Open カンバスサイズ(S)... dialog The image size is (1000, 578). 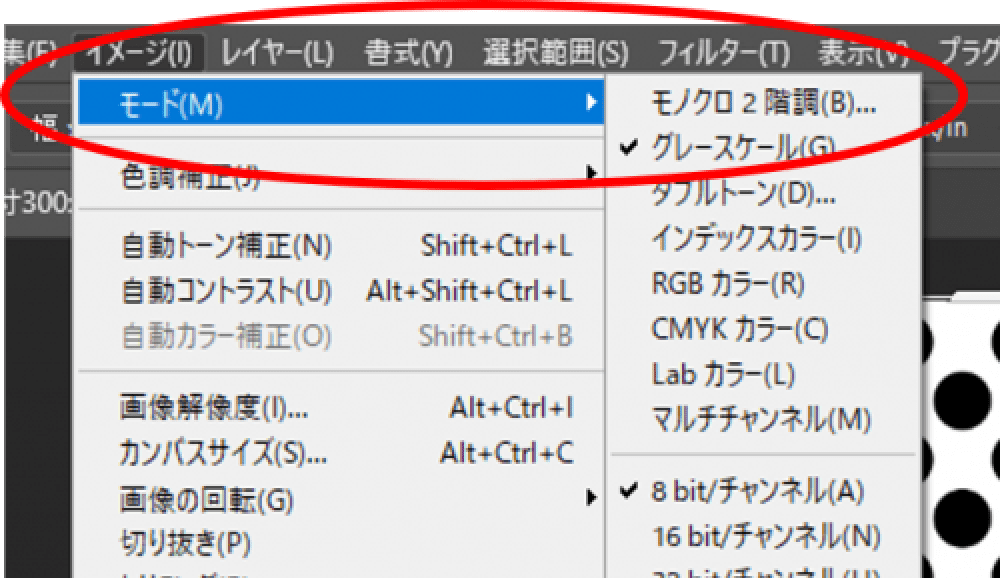(x=341, y=453)
